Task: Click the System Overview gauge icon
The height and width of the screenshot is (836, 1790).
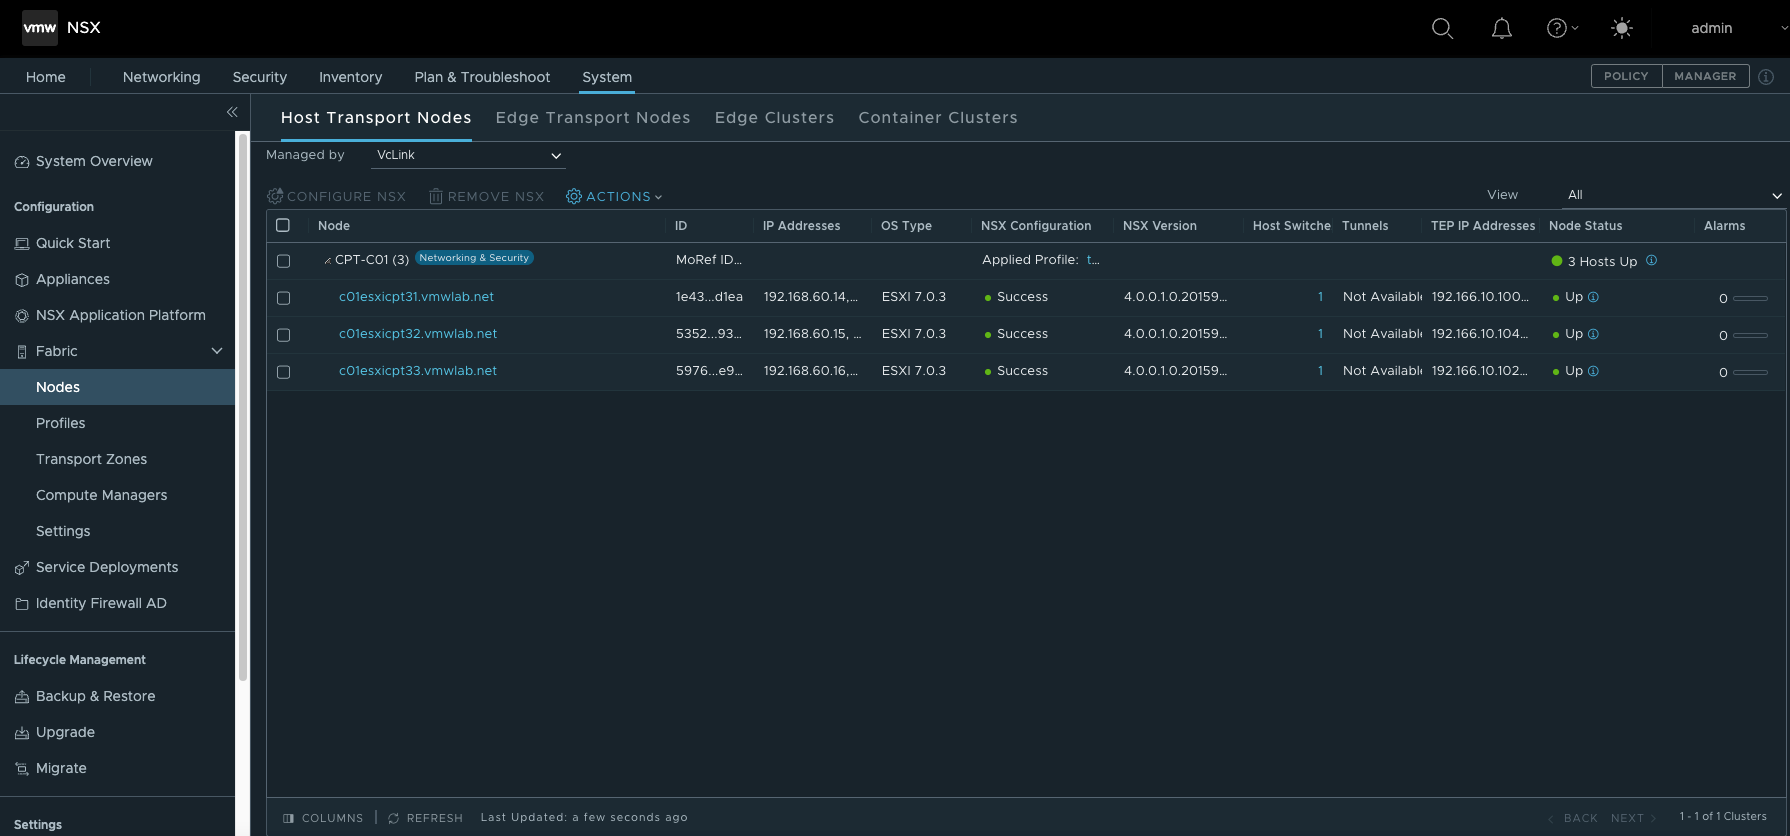Action: coord(22,162)
